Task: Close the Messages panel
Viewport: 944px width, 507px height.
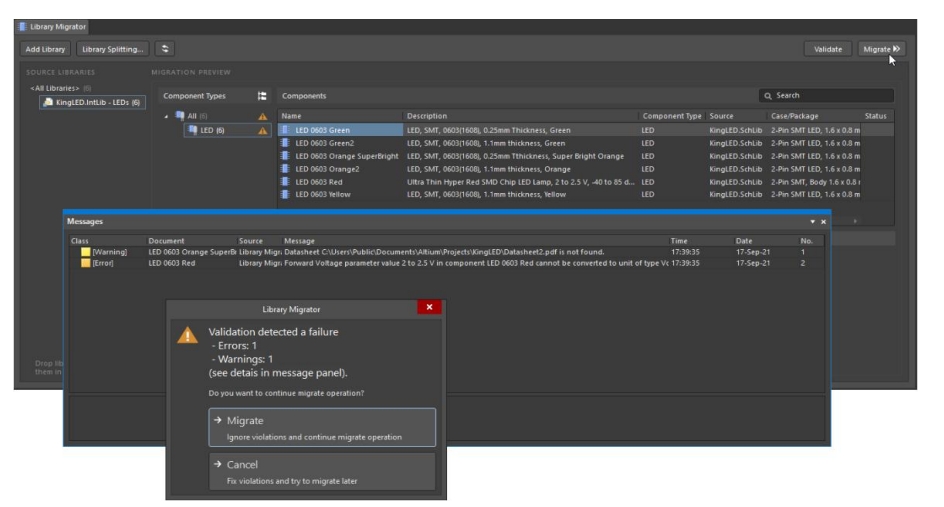Action: point(824,222)
